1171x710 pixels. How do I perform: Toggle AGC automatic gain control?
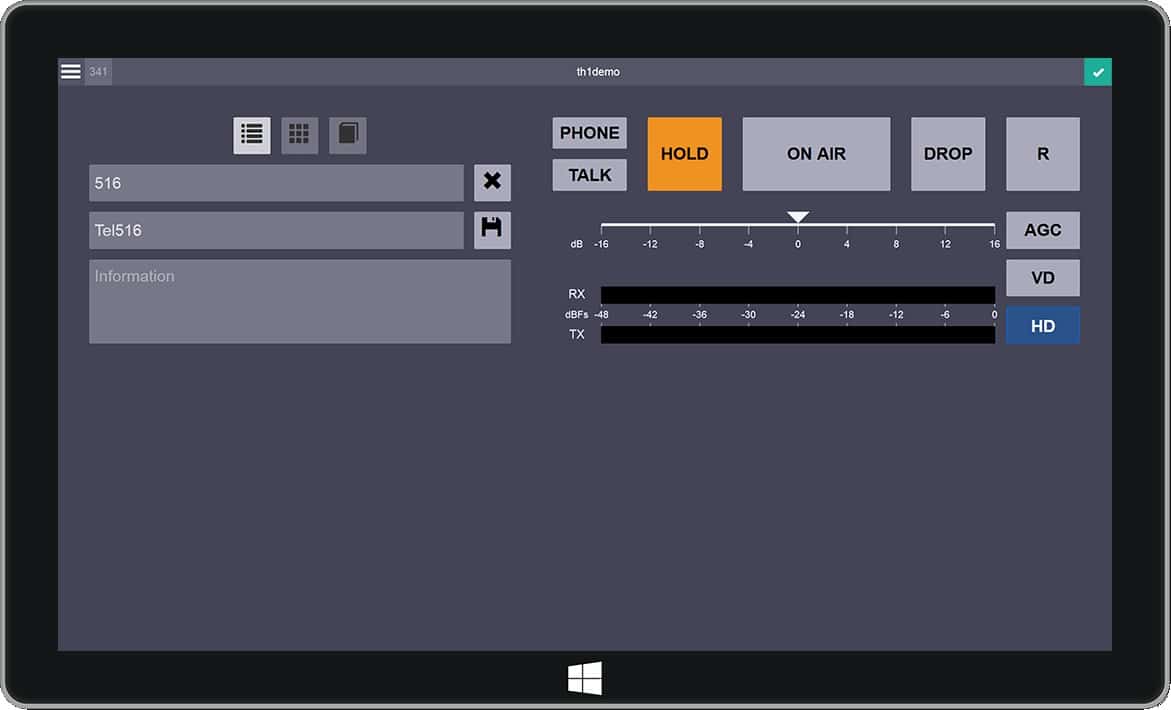[x=1042, y=230]
